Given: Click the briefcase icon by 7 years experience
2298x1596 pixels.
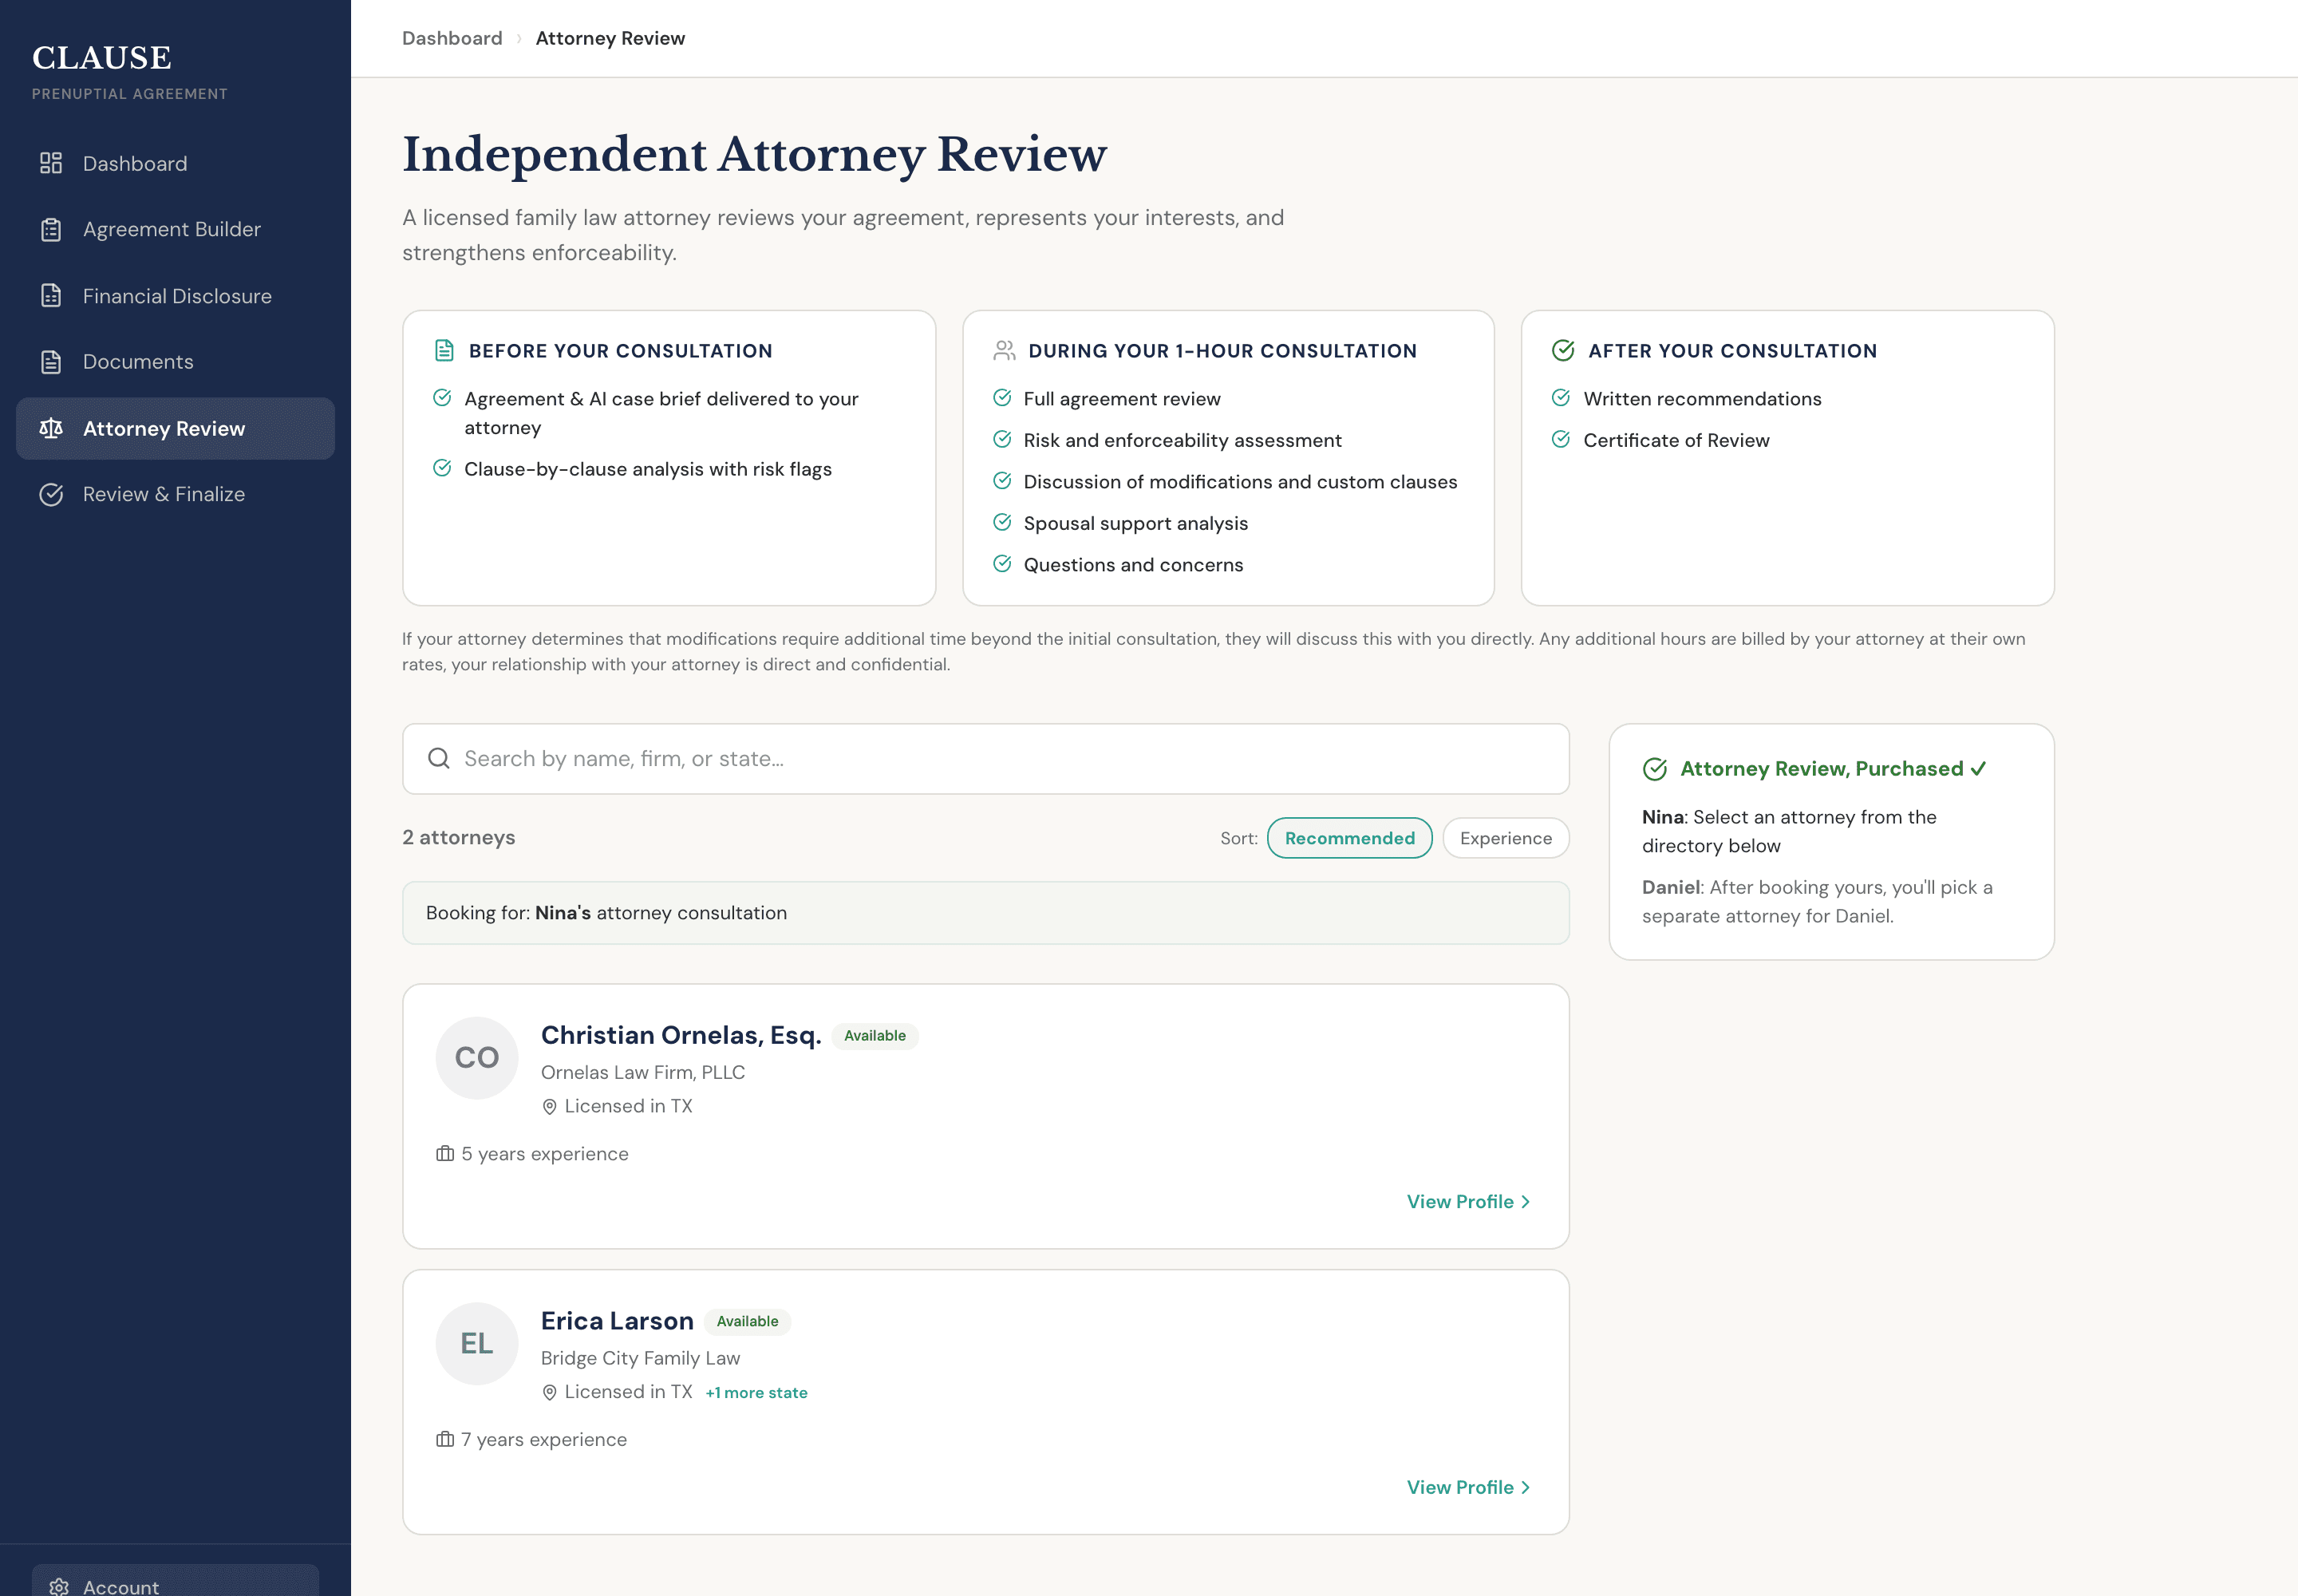Looking at the screenshot, I should pos(445,1439).
